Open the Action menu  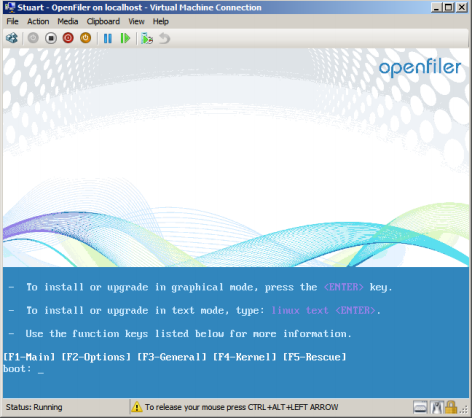38,22
